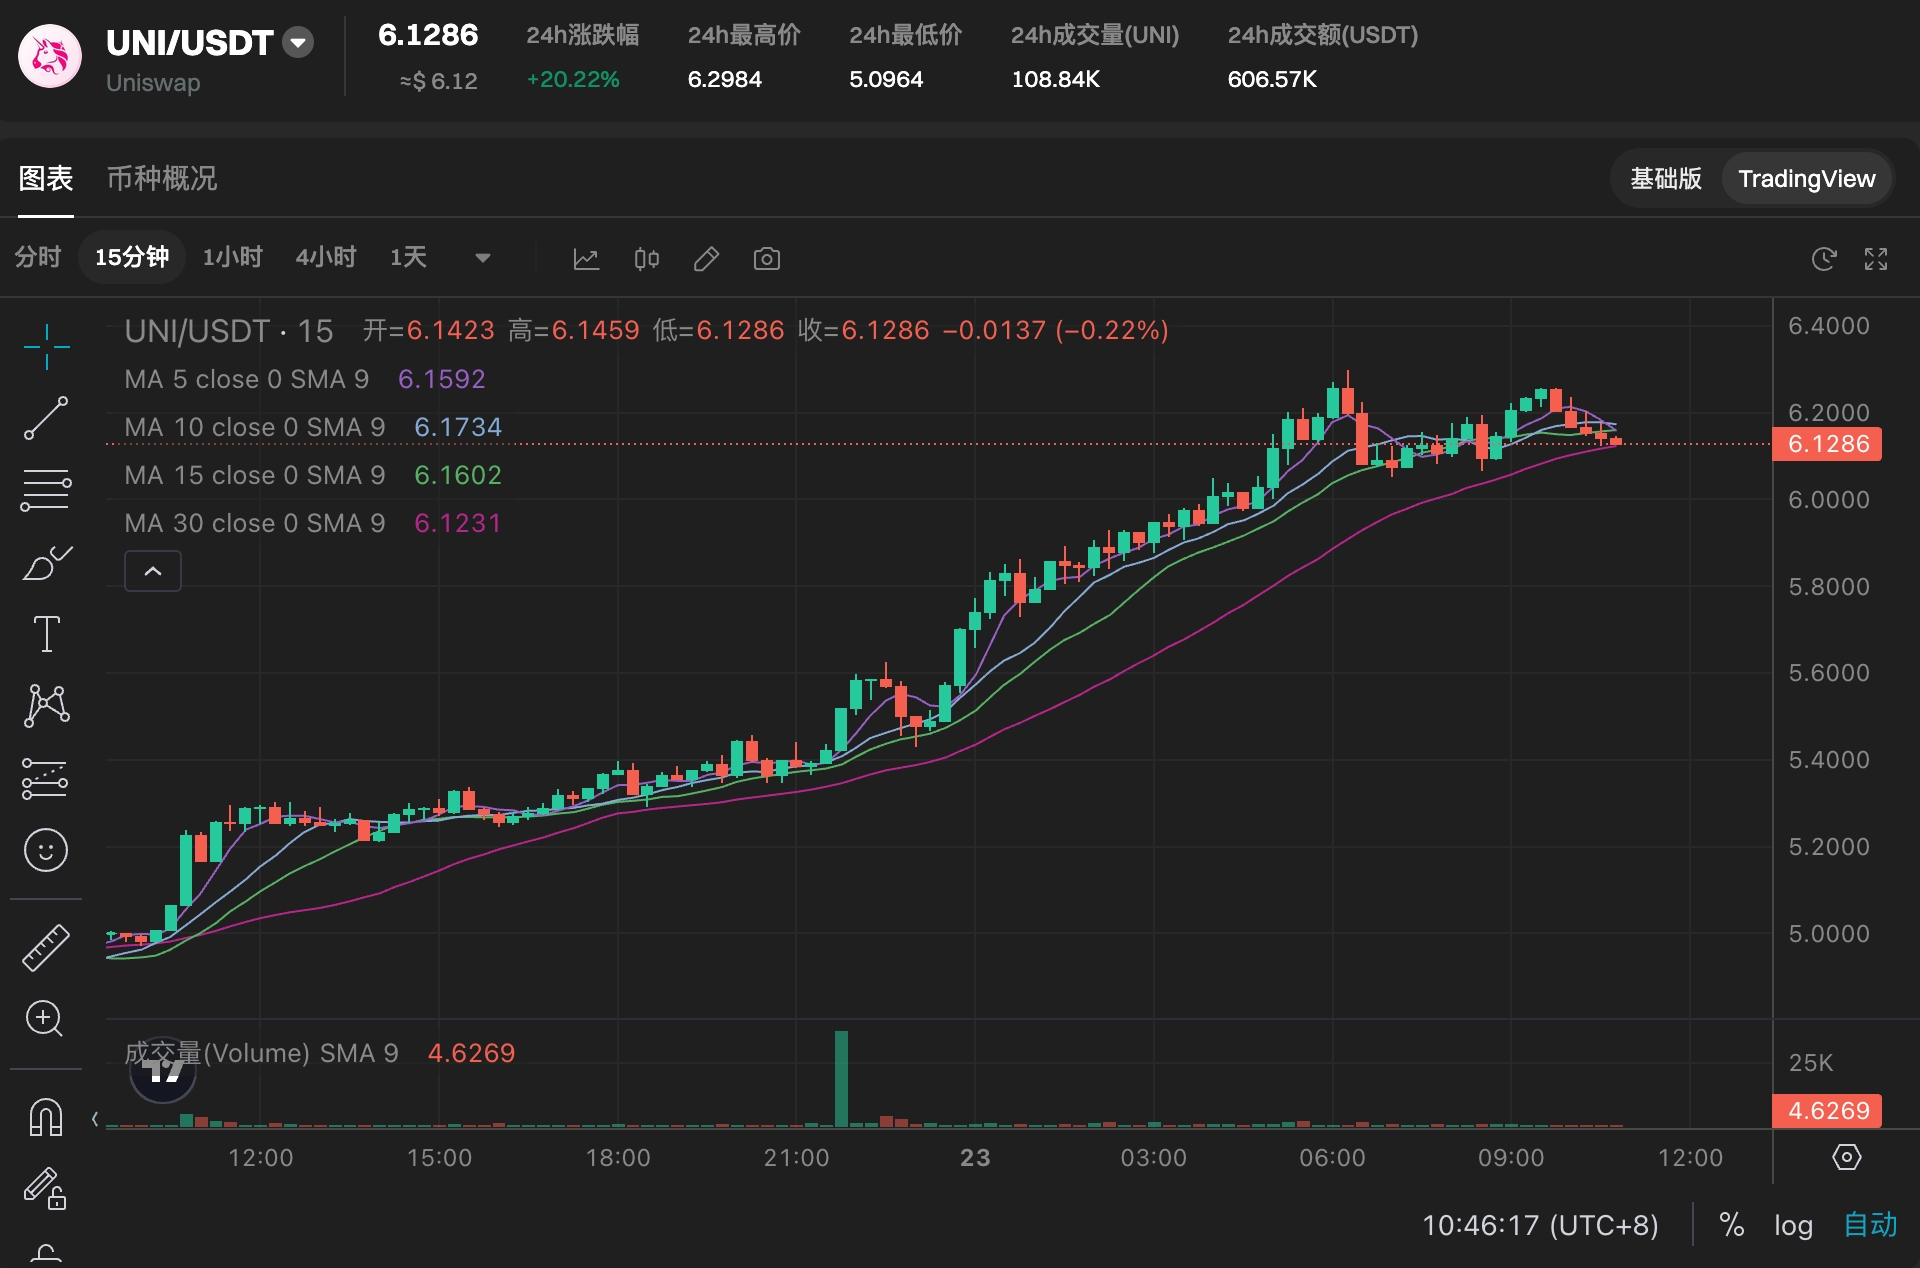The image size is (1920, 1268).
Task: Select the crosshair cursor tool
Action: click(46, 347)
